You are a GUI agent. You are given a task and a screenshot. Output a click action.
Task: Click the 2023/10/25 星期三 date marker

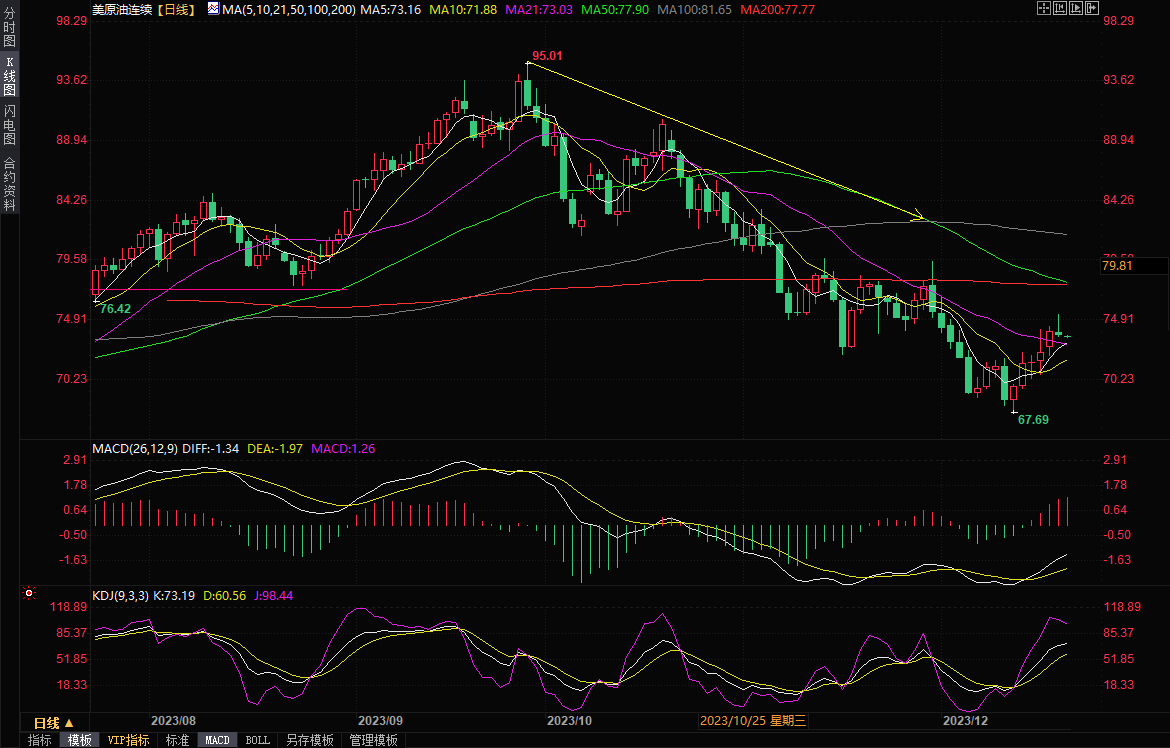tap(753, 720)
